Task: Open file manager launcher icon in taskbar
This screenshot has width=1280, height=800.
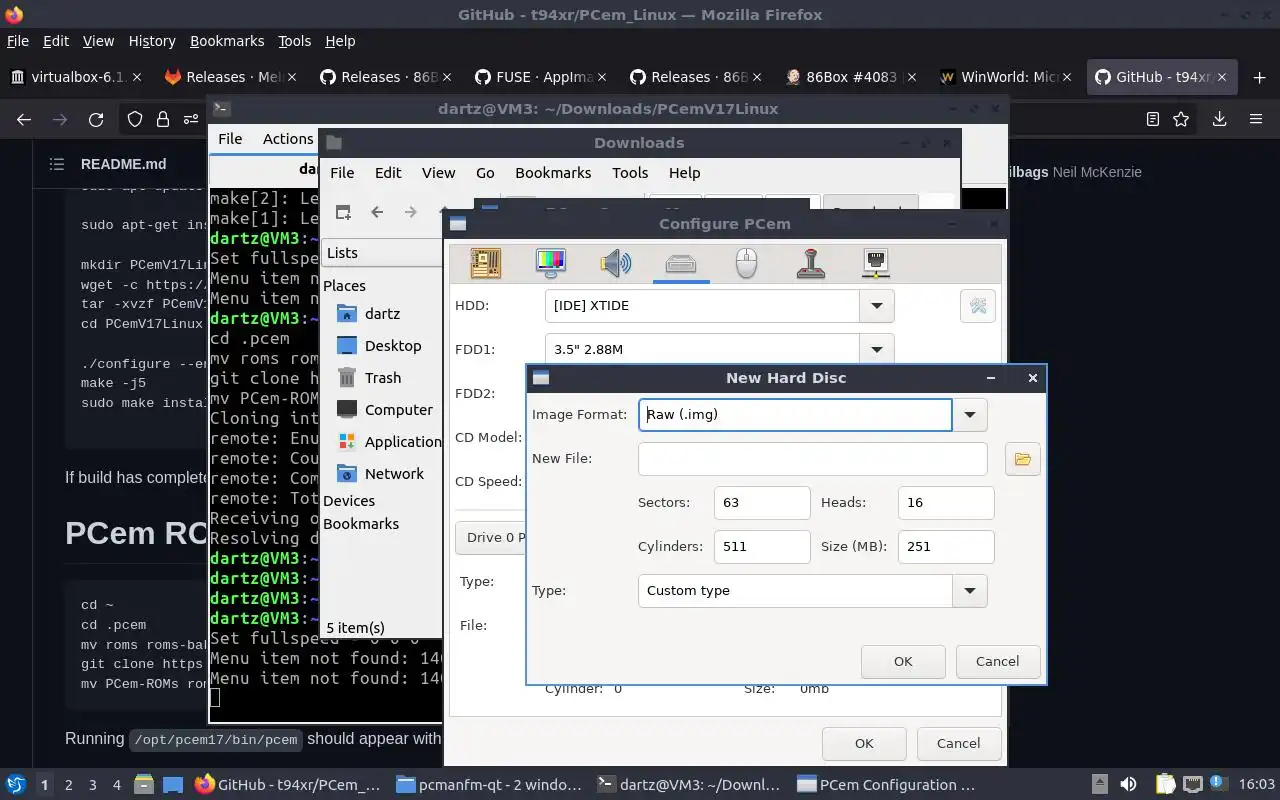Action: [x=142, y=785]
